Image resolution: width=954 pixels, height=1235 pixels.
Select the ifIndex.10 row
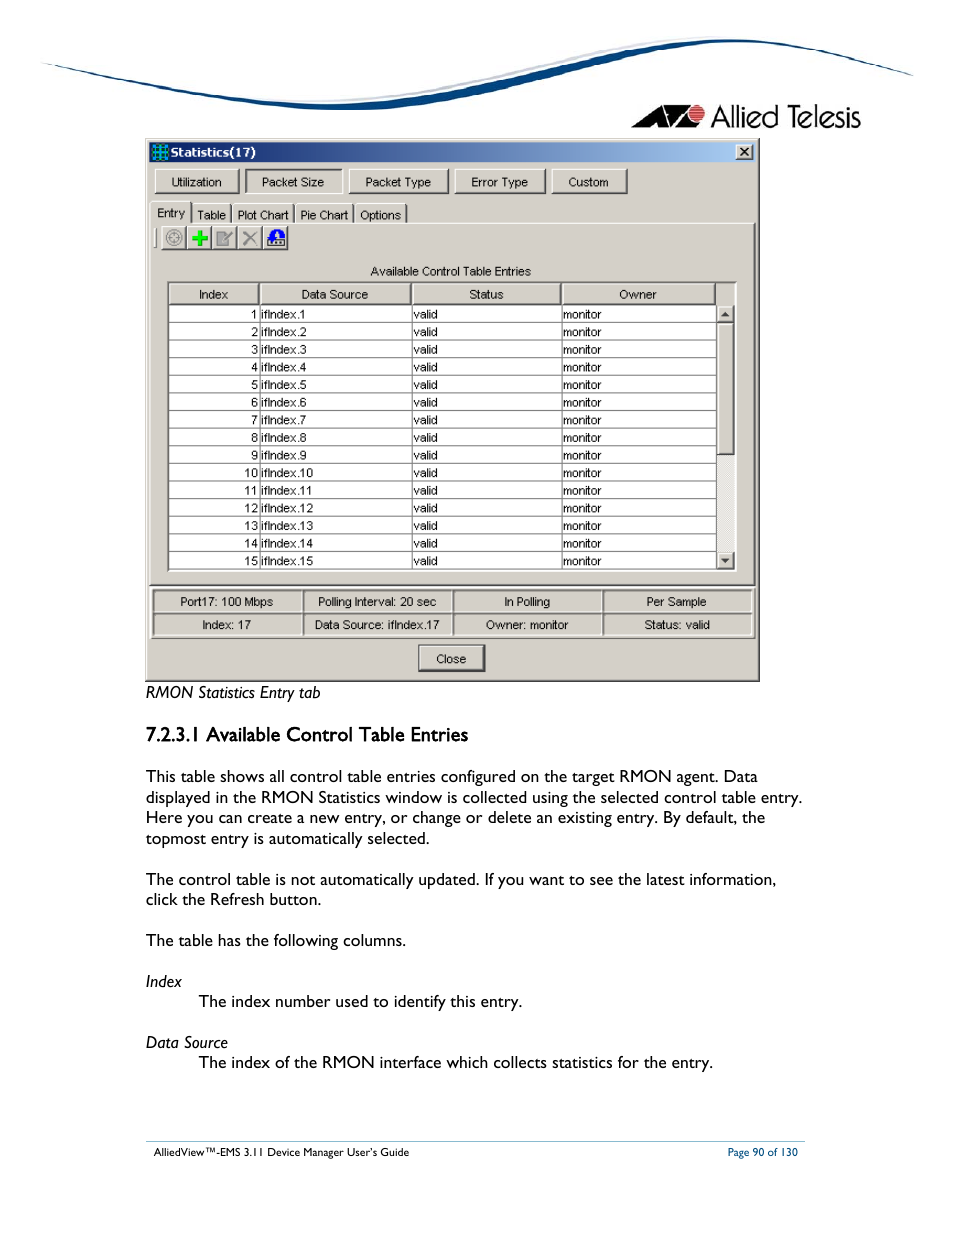click(x=443, y=473)
